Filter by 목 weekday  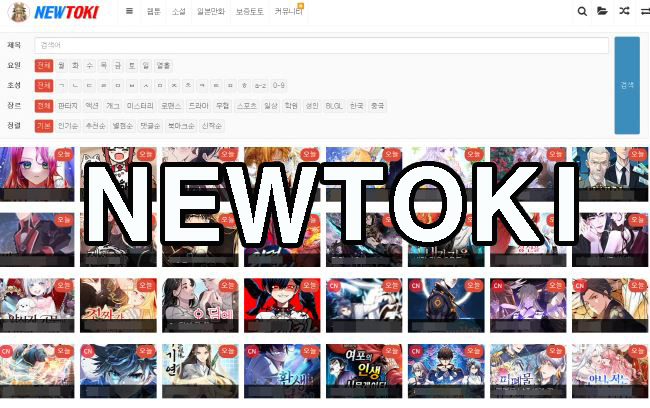(104, 65)
